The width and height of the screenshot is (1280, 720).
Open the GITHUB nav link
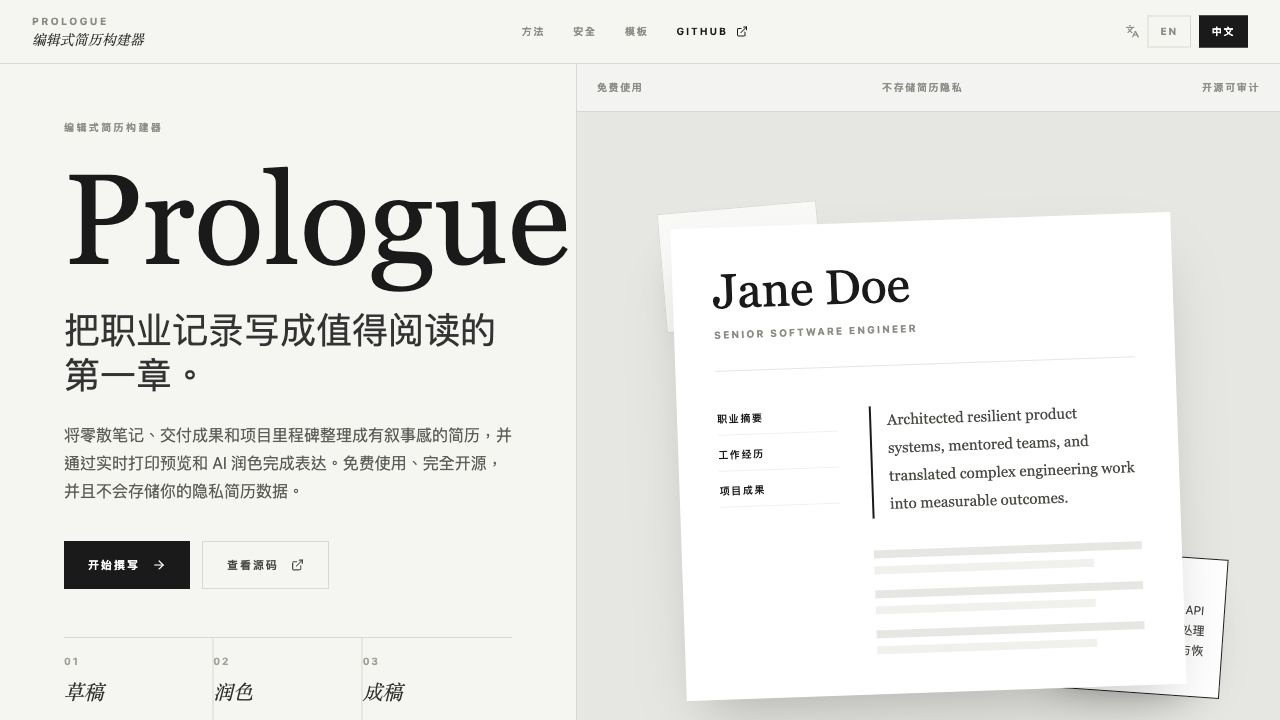(x=712, y=31)
